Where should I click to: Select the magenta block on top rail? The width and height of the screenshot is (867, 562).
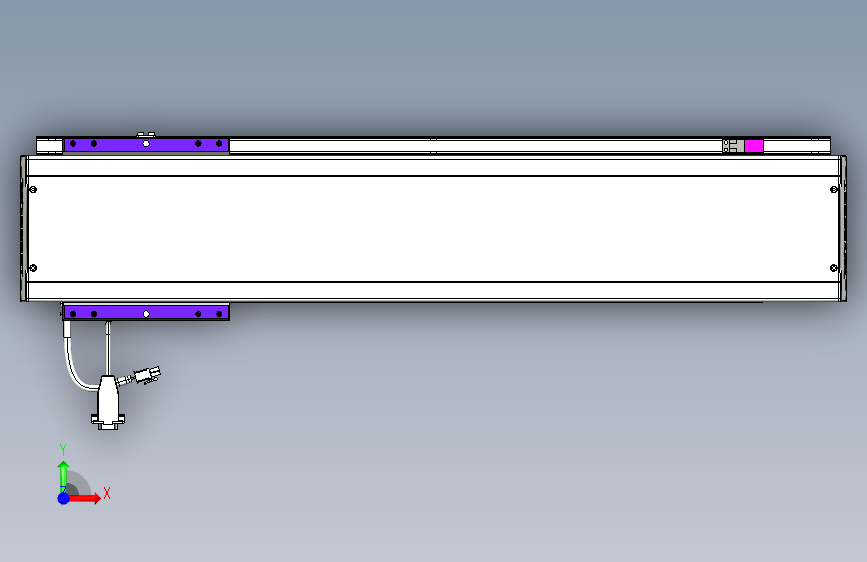coord(754,146)
